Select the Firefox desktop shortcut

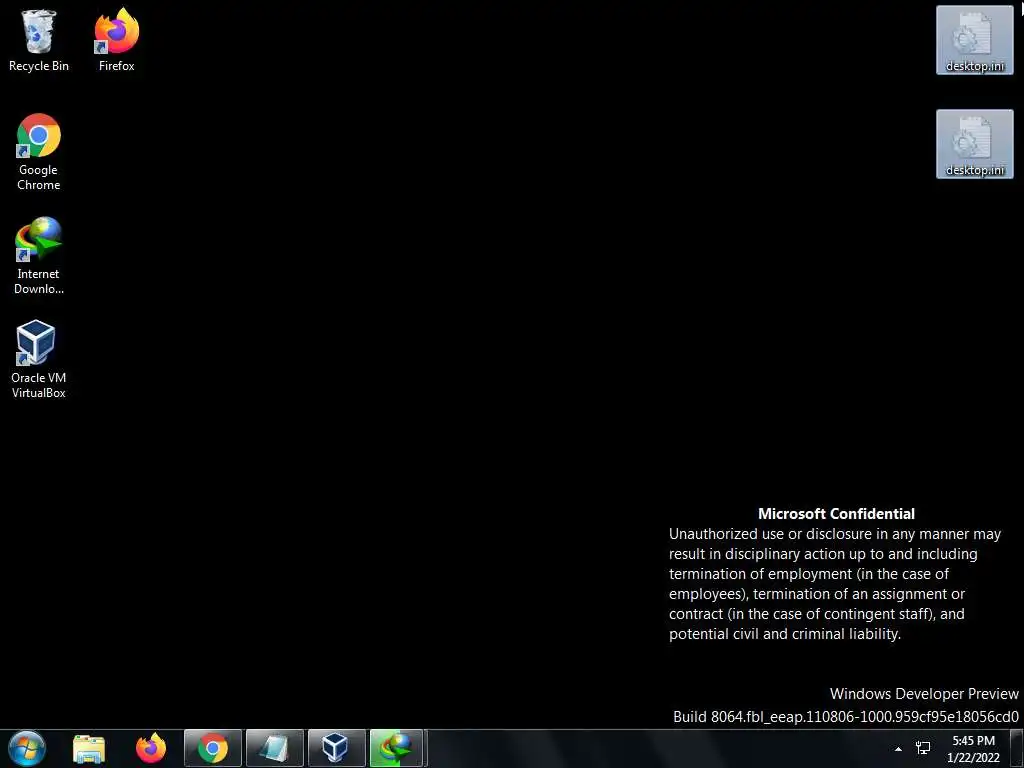117,40
